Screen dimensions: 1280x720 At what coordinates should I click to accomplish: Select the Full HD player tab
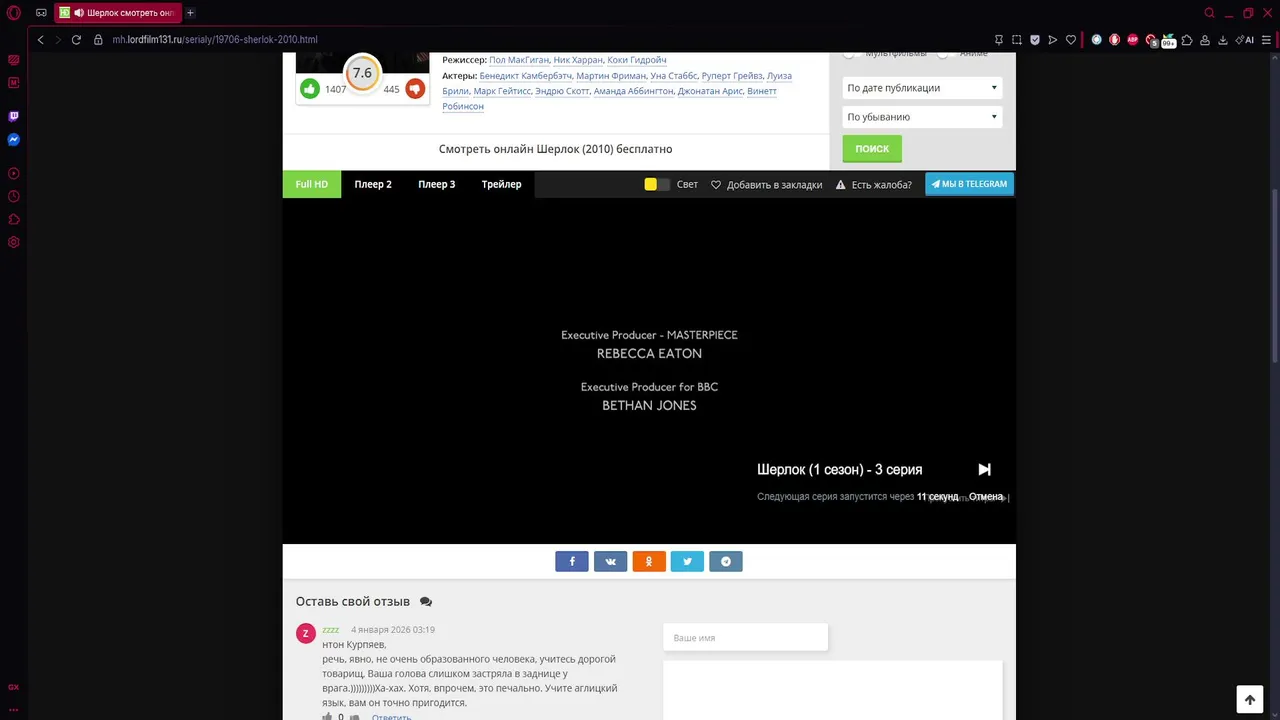pos(312,184)
